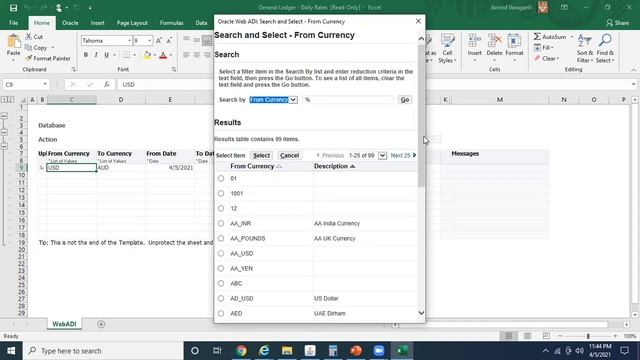Click the Cell Styles icon

pyautogui.click(x=447, y=41)
